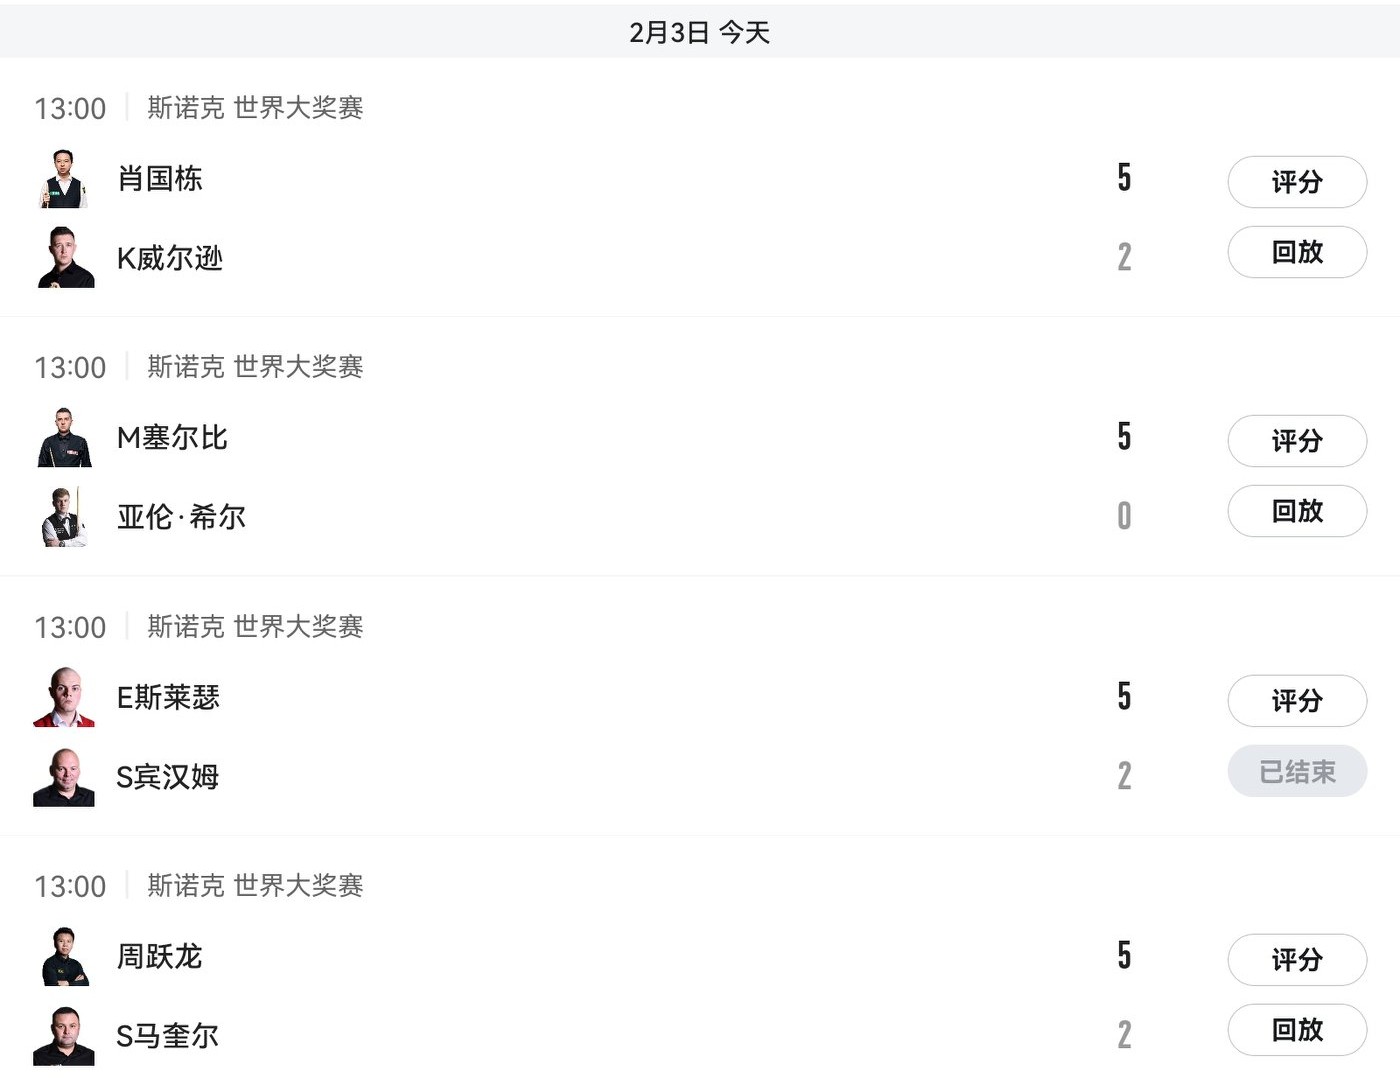
Task: Click E斯莱瑟 player avatar
Action: (x=64, y=697)
